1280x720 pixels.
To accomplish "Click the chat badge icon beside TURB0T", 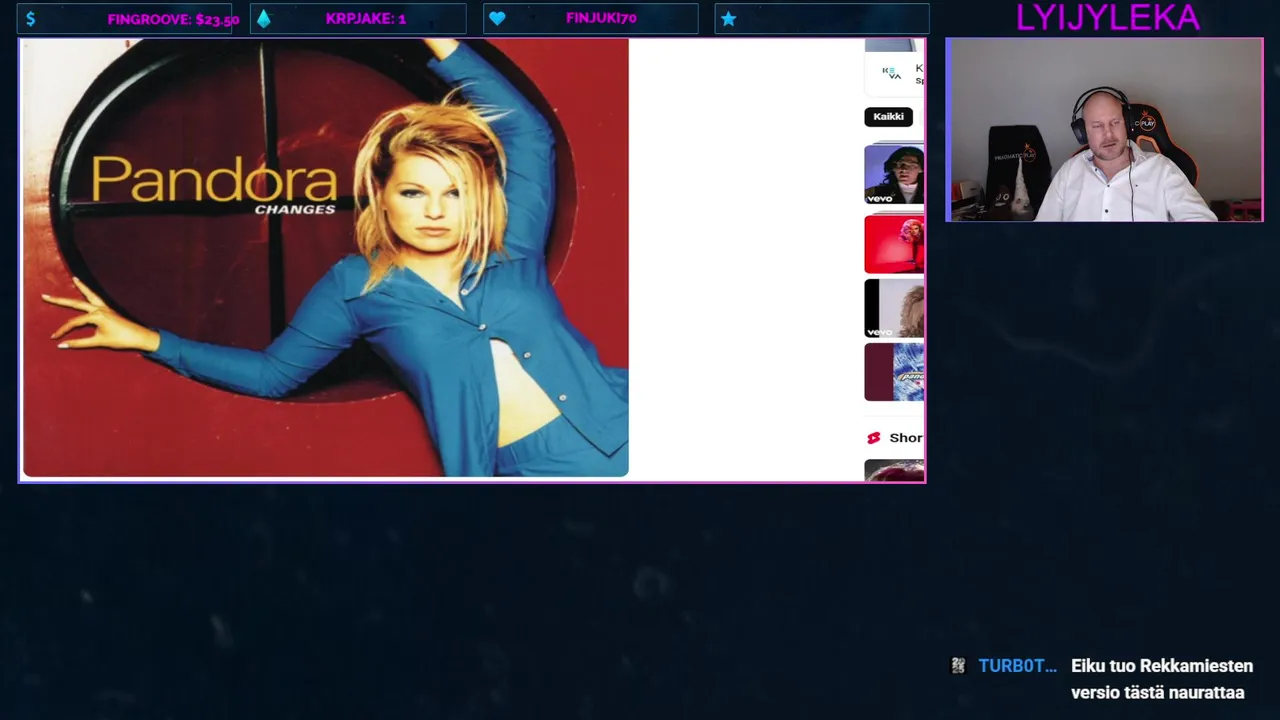I will click(x=958, y=666).
